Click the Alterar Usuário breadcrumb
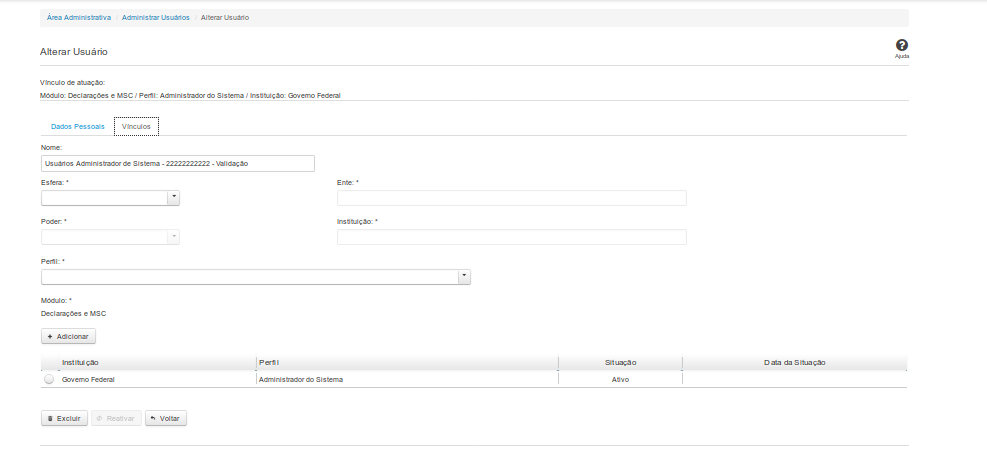 tap(225, 18)
